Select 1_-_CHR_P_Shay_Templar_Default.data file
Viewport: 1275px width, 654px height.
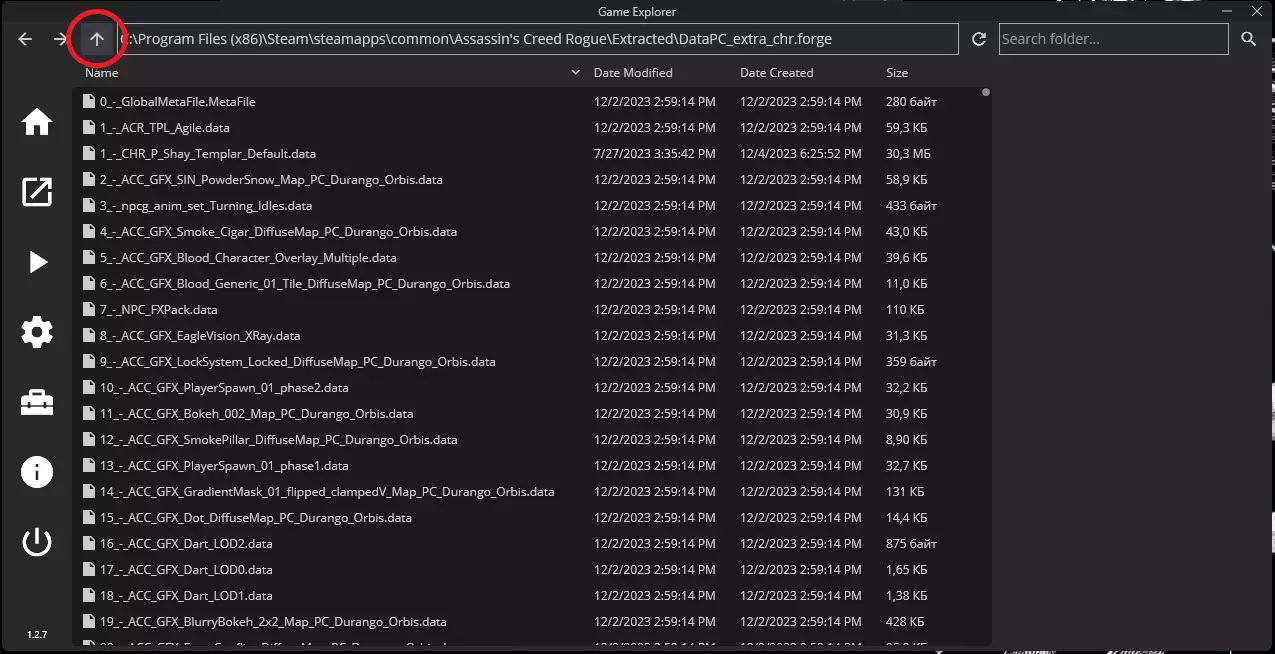208,154
